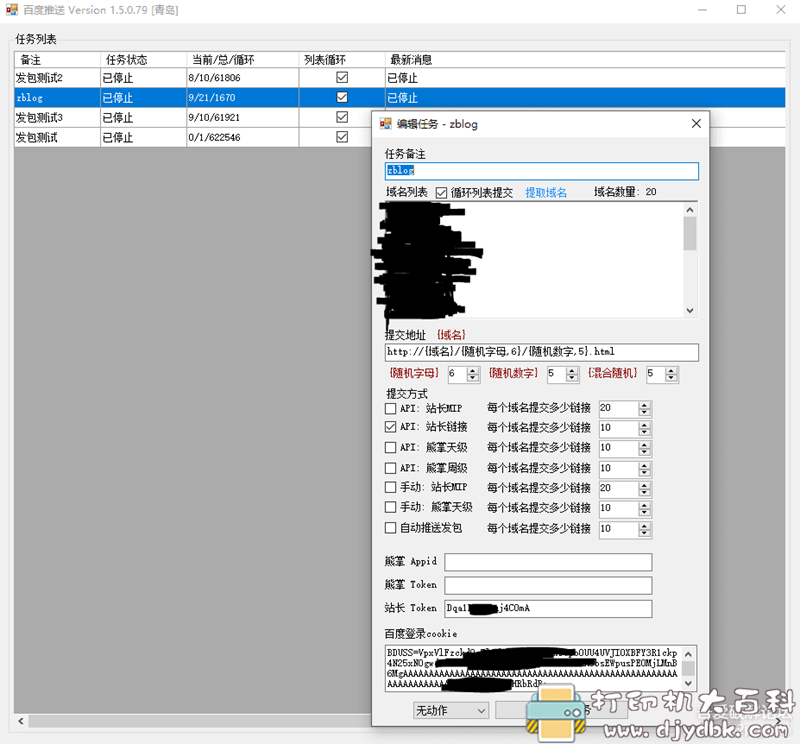Focus the 熊掌 Appid input field
Image resolution: width=800 pixels, height=744 pixels.
[x=548, y=562]
